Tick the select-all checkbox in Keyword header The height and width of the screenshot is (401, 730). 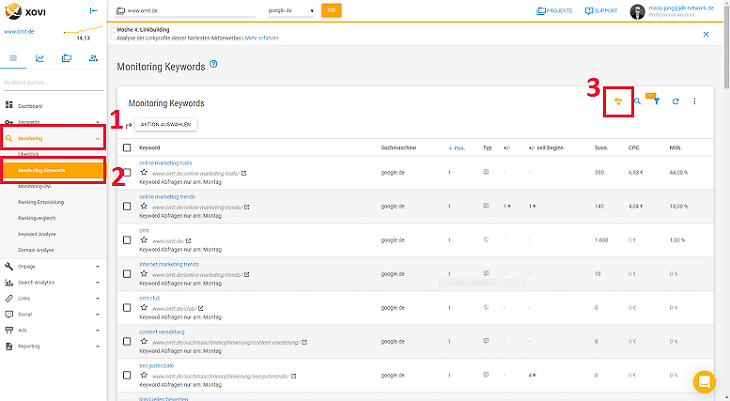[127, 146]
